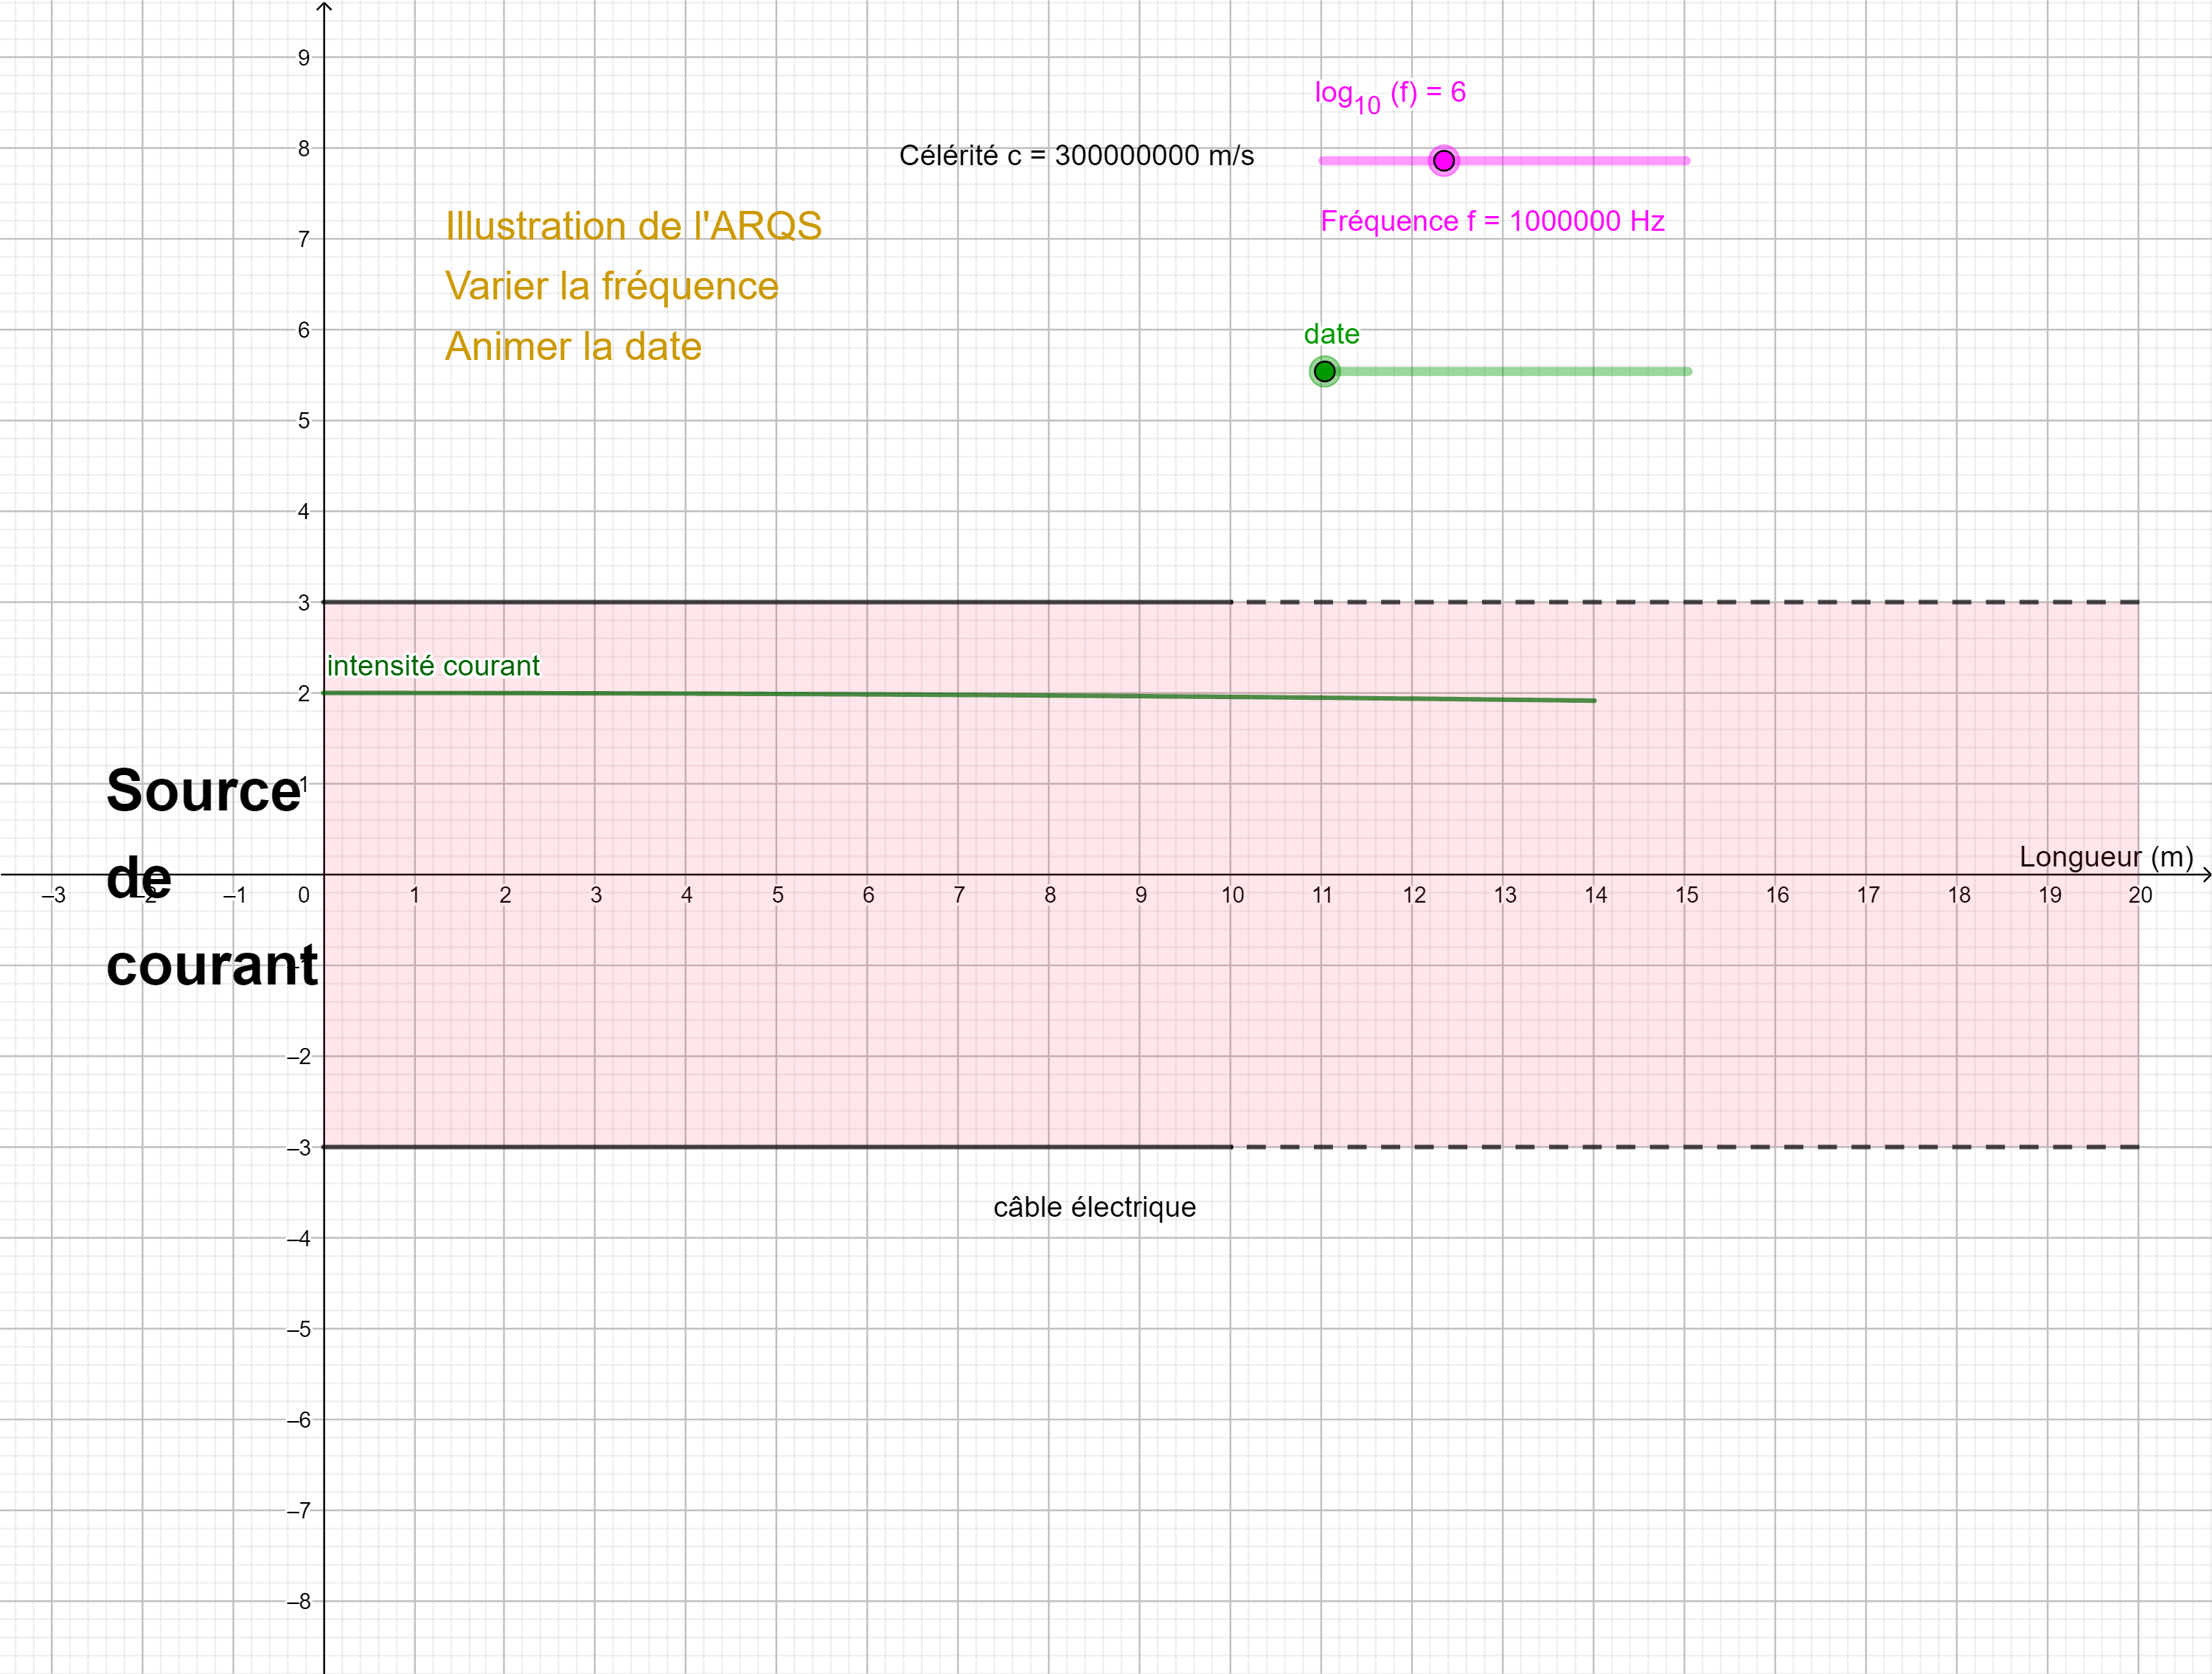Screen dimensions: 2212x1674
Task: Click the bold 'Source' text
Action: click(203, 791)
